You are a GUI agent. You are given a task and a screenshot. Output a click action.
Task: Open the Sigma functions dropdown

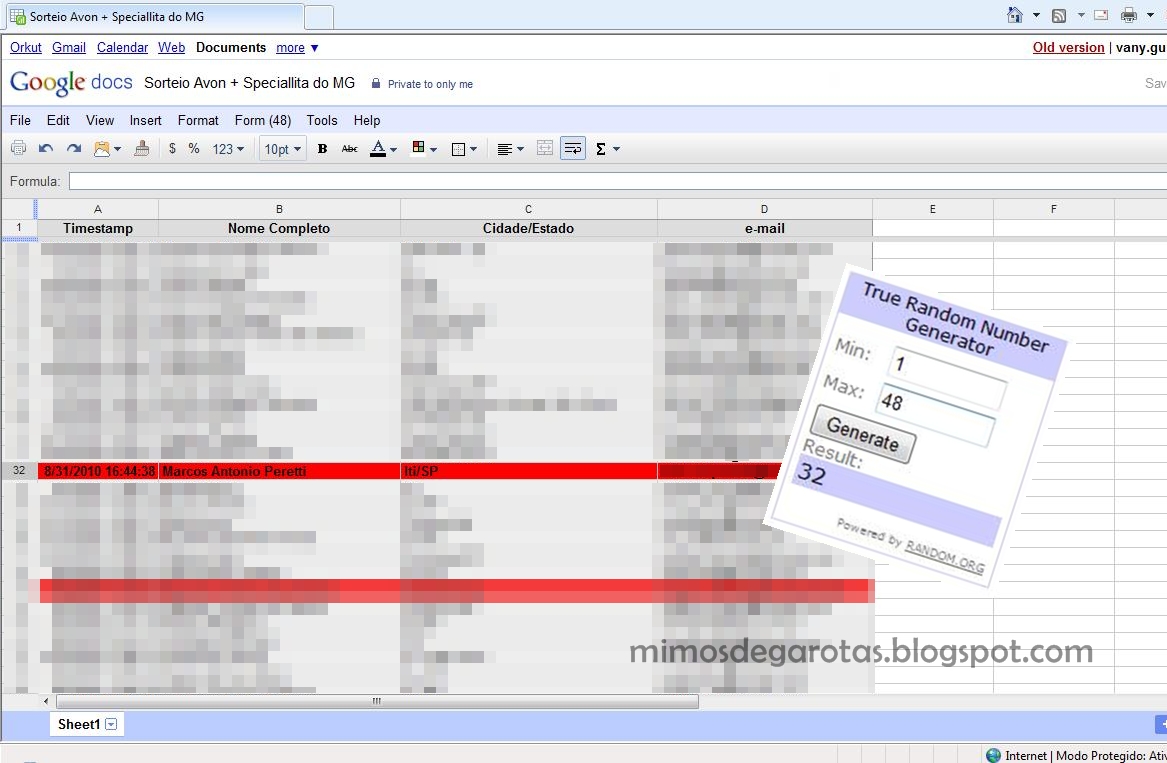[607, 149]
